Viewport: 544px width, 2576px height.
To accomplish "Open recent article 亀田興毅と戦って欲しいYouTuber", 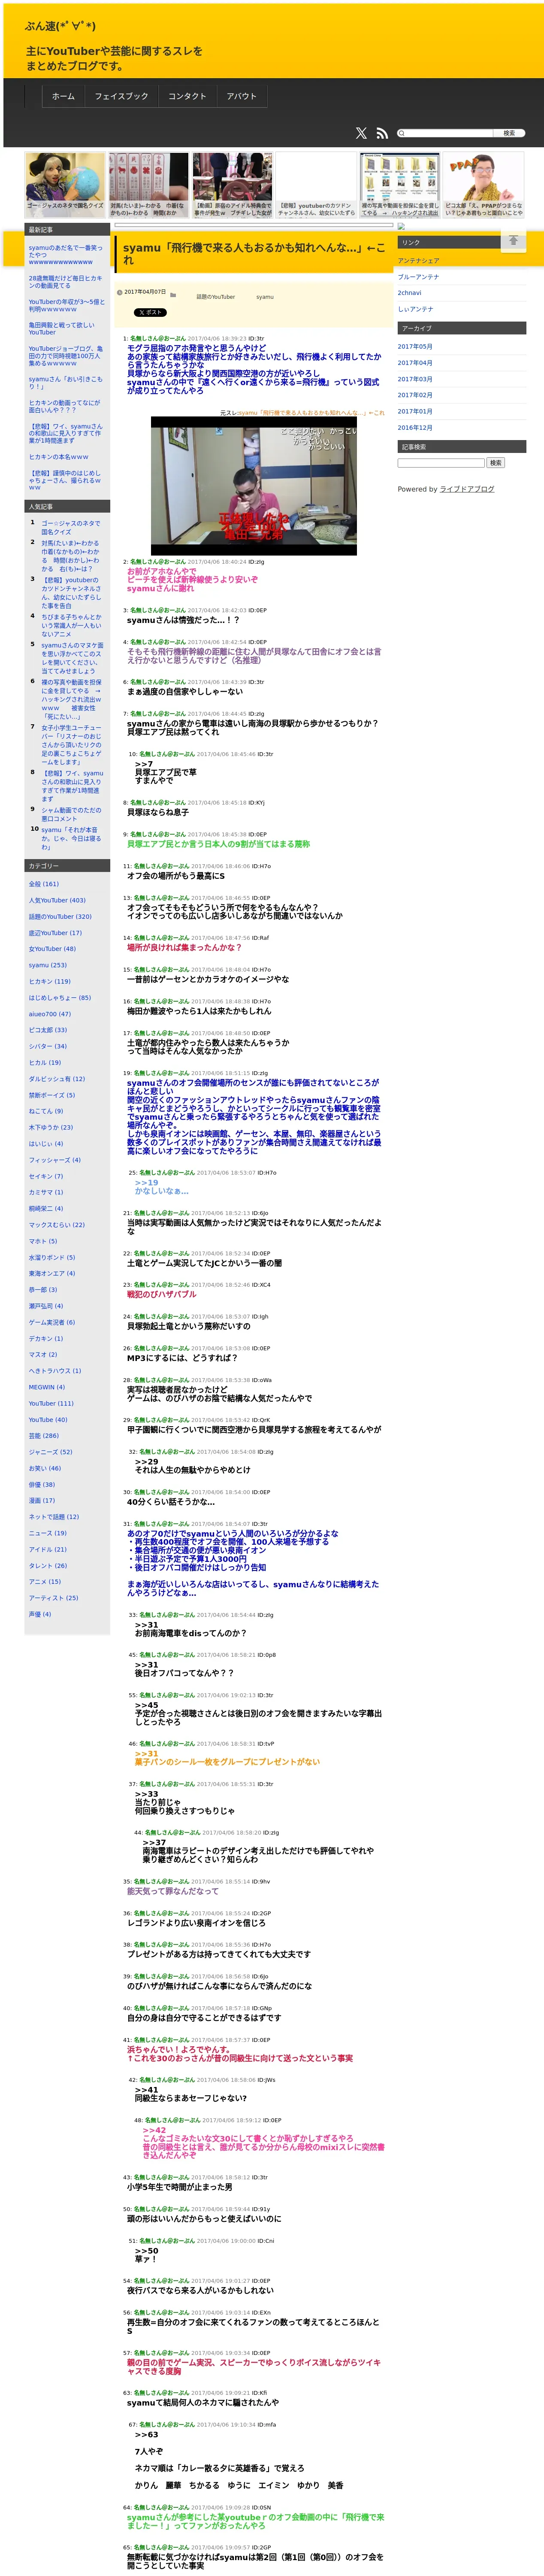I will point(62,328).
